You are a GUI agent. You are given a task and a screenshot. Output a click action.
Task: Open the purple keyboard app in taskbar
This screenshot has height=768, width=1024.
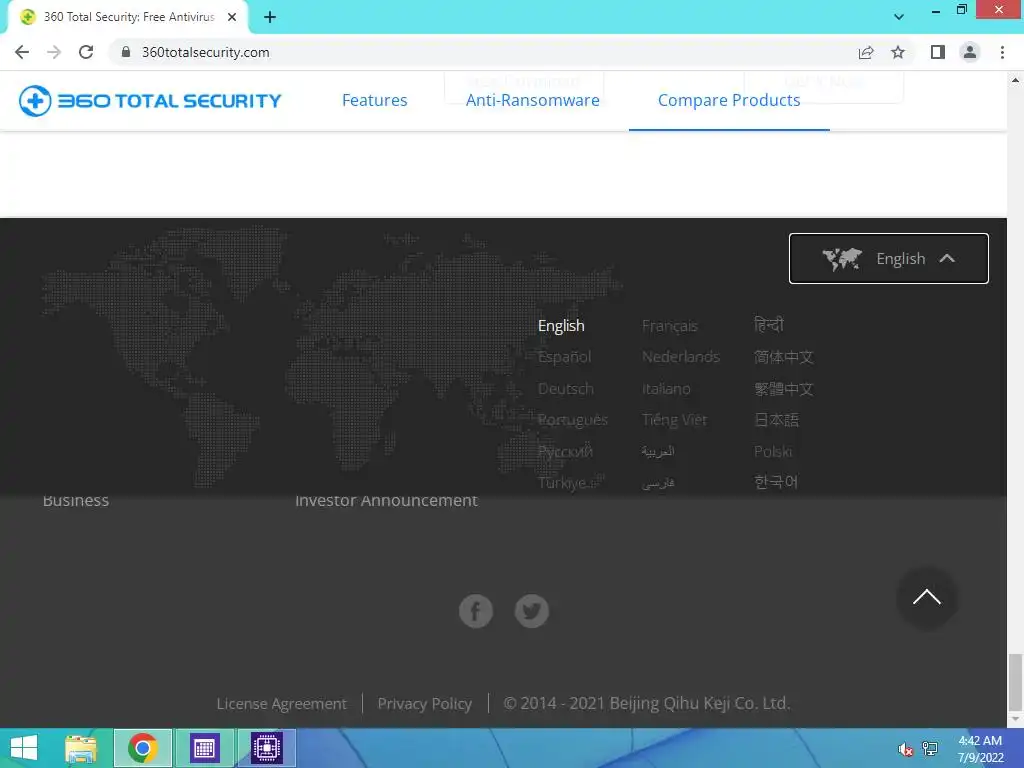(x=204, y=748)
